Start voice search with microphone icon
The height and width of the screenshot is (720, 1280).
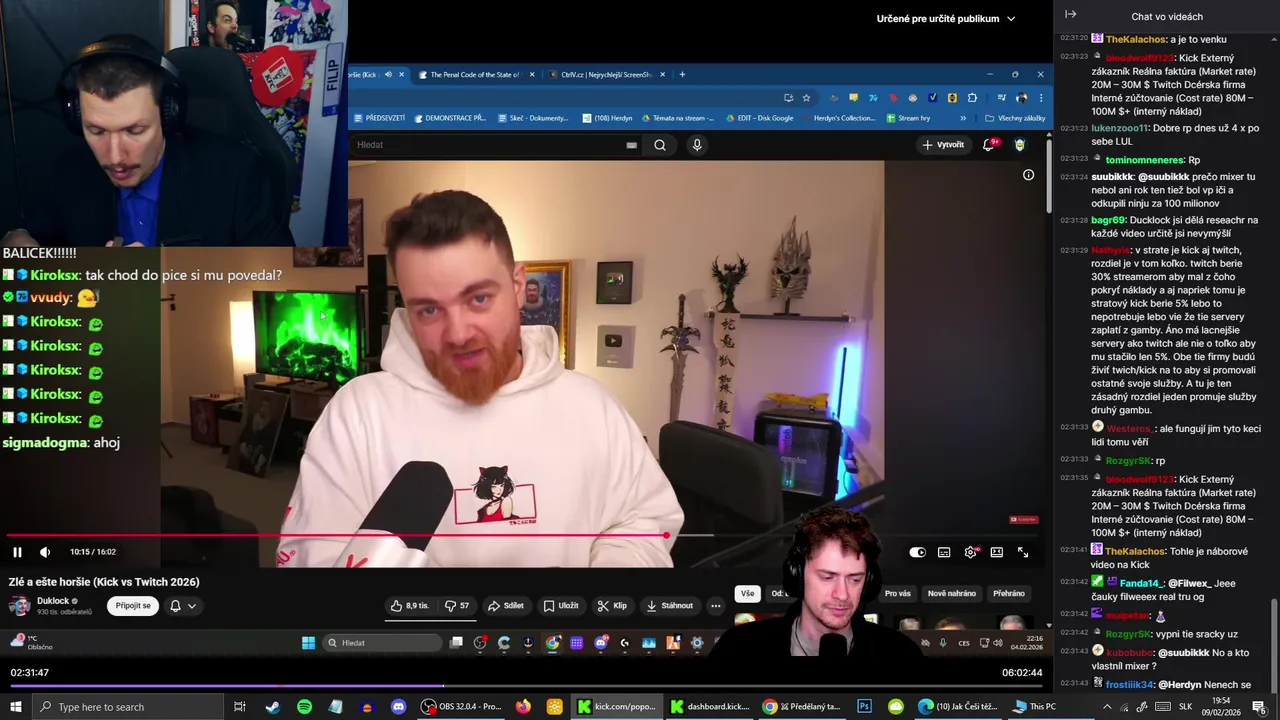(x=697, y=145)
